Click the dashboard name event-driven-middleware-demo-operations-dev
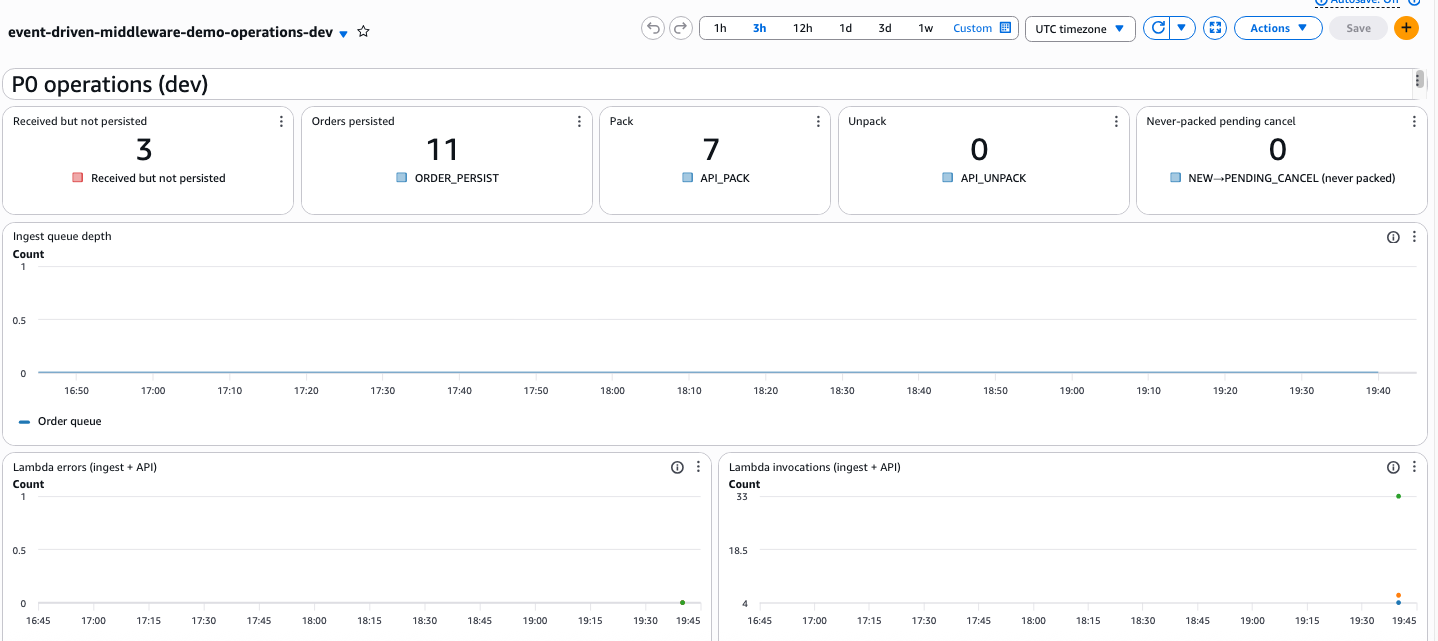The height and width of the screenshot is (641, 1438). pos(170,32)
